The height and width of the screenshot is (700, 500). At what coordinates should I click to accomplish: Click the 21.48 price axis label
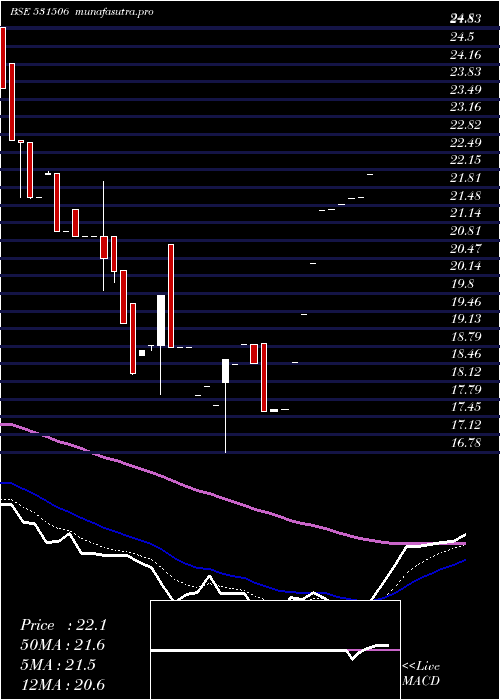pyautogui.click(x=466, y=195)
